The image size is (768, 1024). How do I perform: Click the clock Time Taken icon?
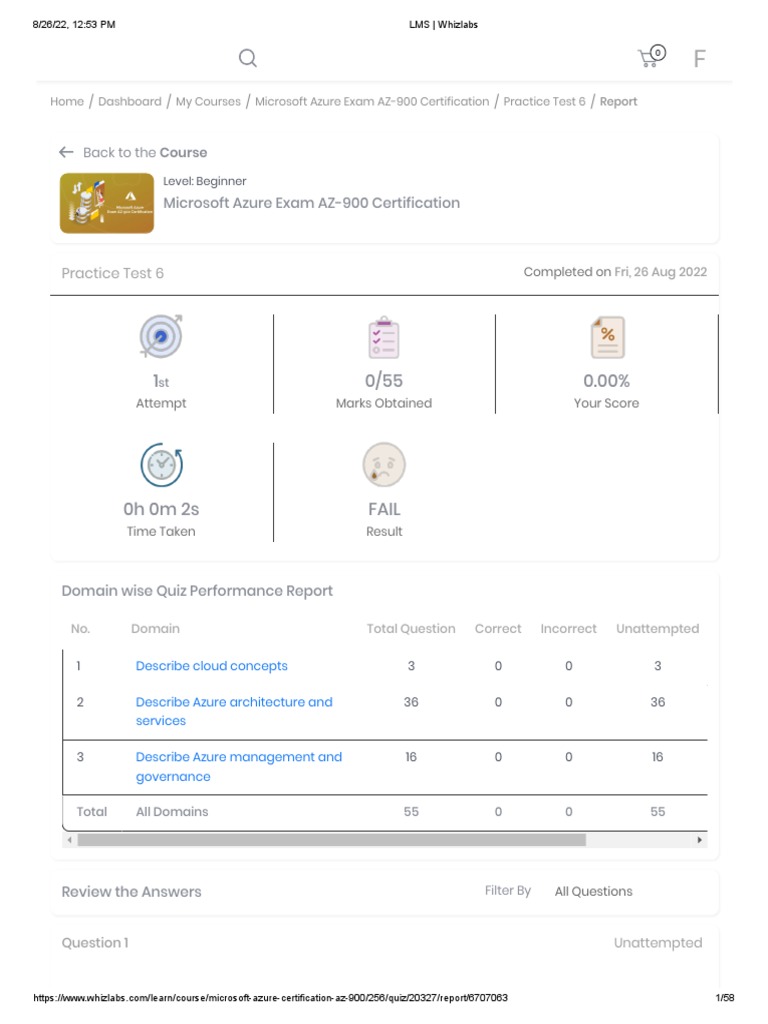pyautogui.click(x=162, y=465)
